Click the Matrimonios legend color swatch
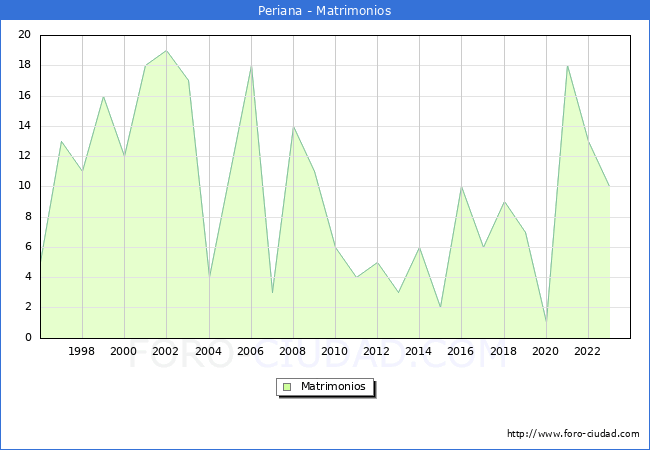This screenshot has height=450, width=650. pyautogui.click(x=287, y=387)
